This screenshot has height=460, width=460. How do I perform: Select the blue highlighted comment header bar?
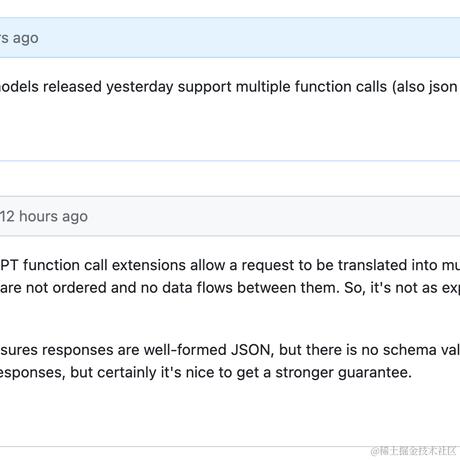pos(230,38)
